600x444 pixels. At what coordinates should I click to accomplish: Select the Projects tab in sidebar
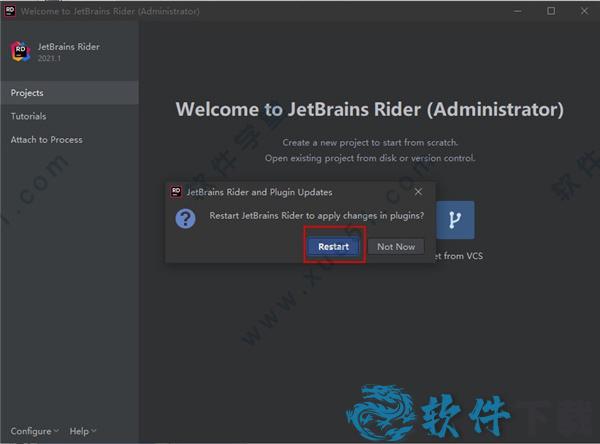tap(28, 93)
